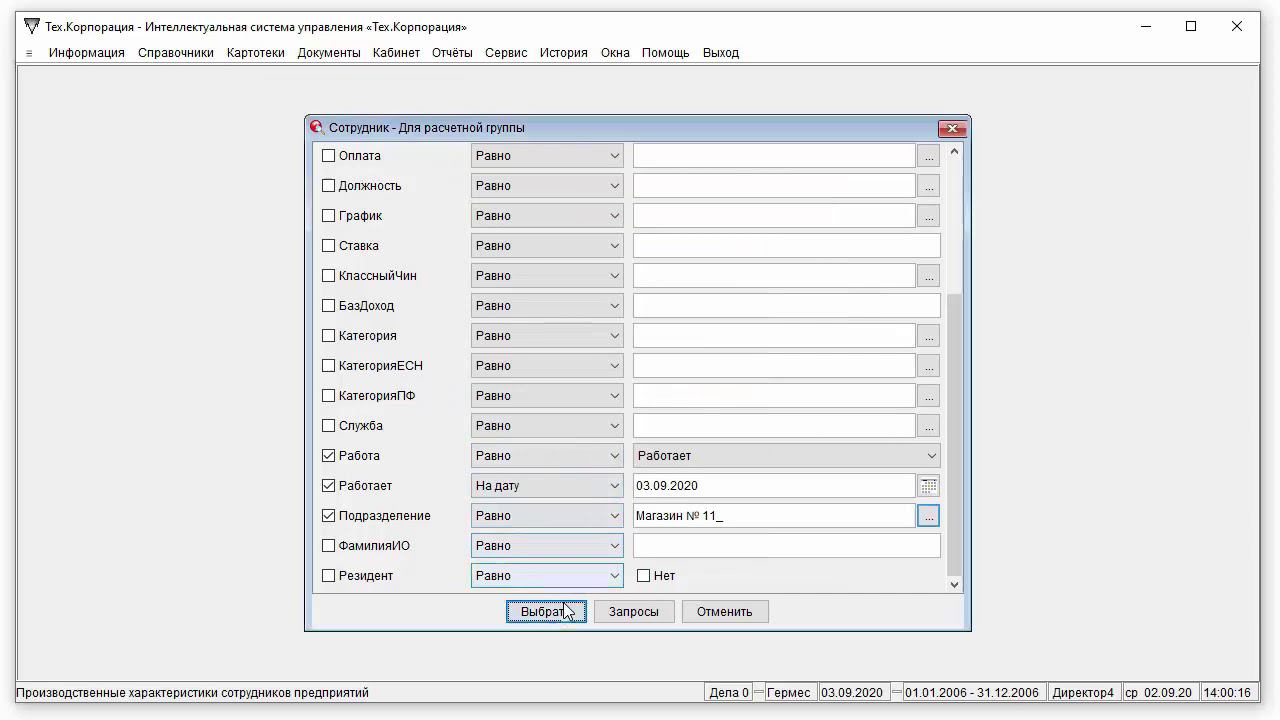Open lookup for КатегорияПФ value
1280x720 pixels.
point(929,396)
